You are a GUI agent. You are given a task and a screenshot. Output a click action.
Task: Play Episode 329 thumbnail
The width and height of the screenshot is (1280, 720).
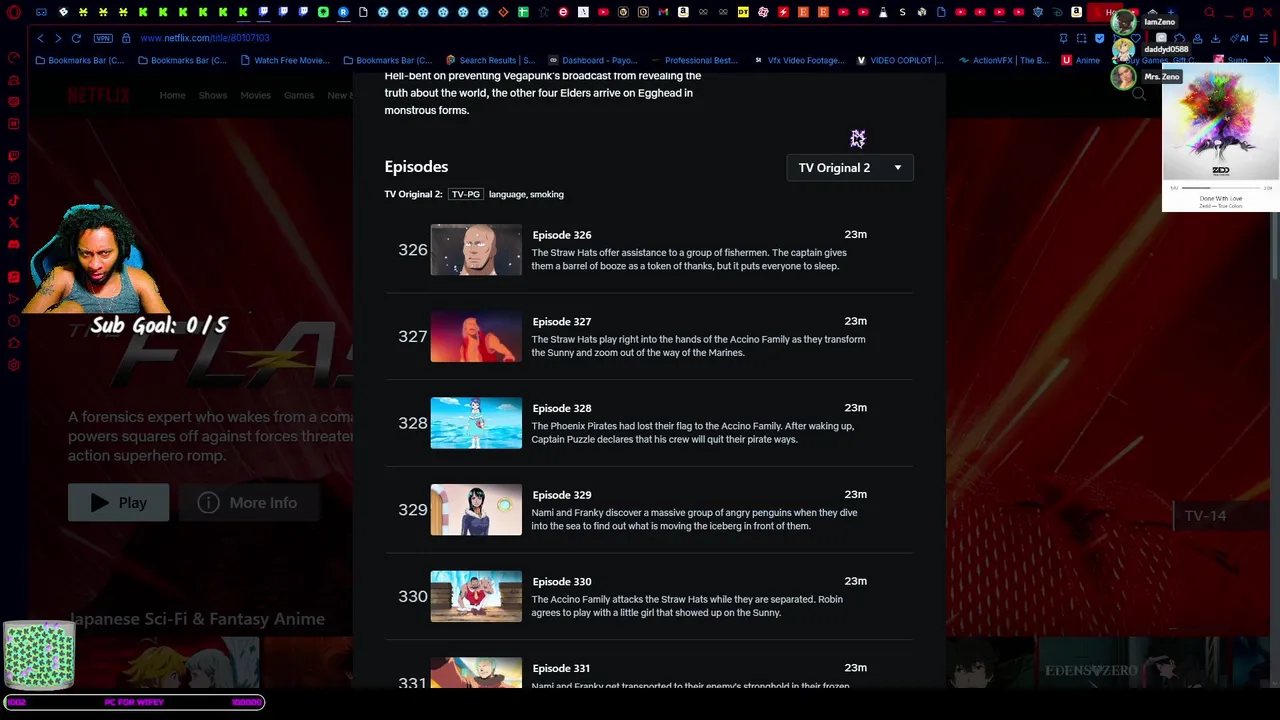pyautogui.click(x=476, y=510)
